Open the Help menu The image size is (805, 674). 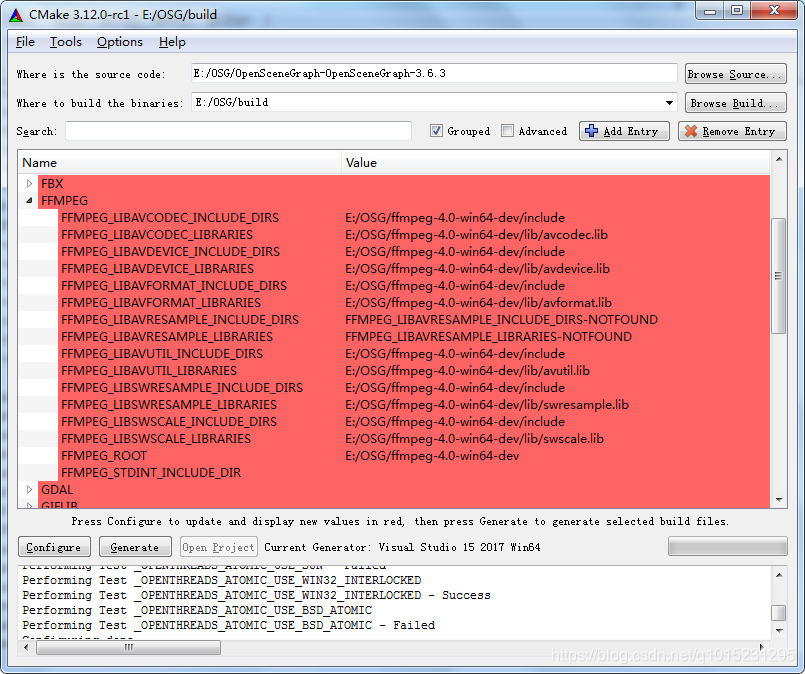[x=172, y=42]
